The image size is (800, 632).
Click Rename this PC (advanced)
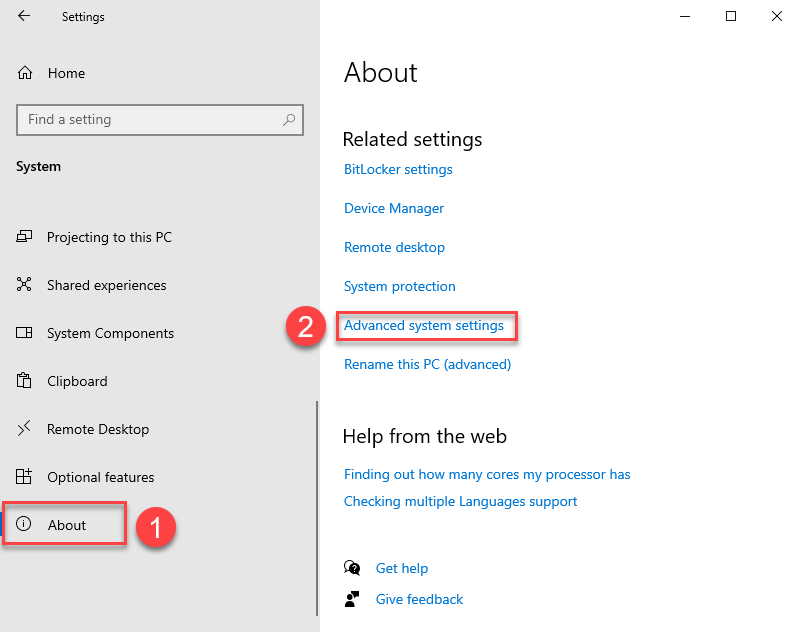(x=427, y=364)
